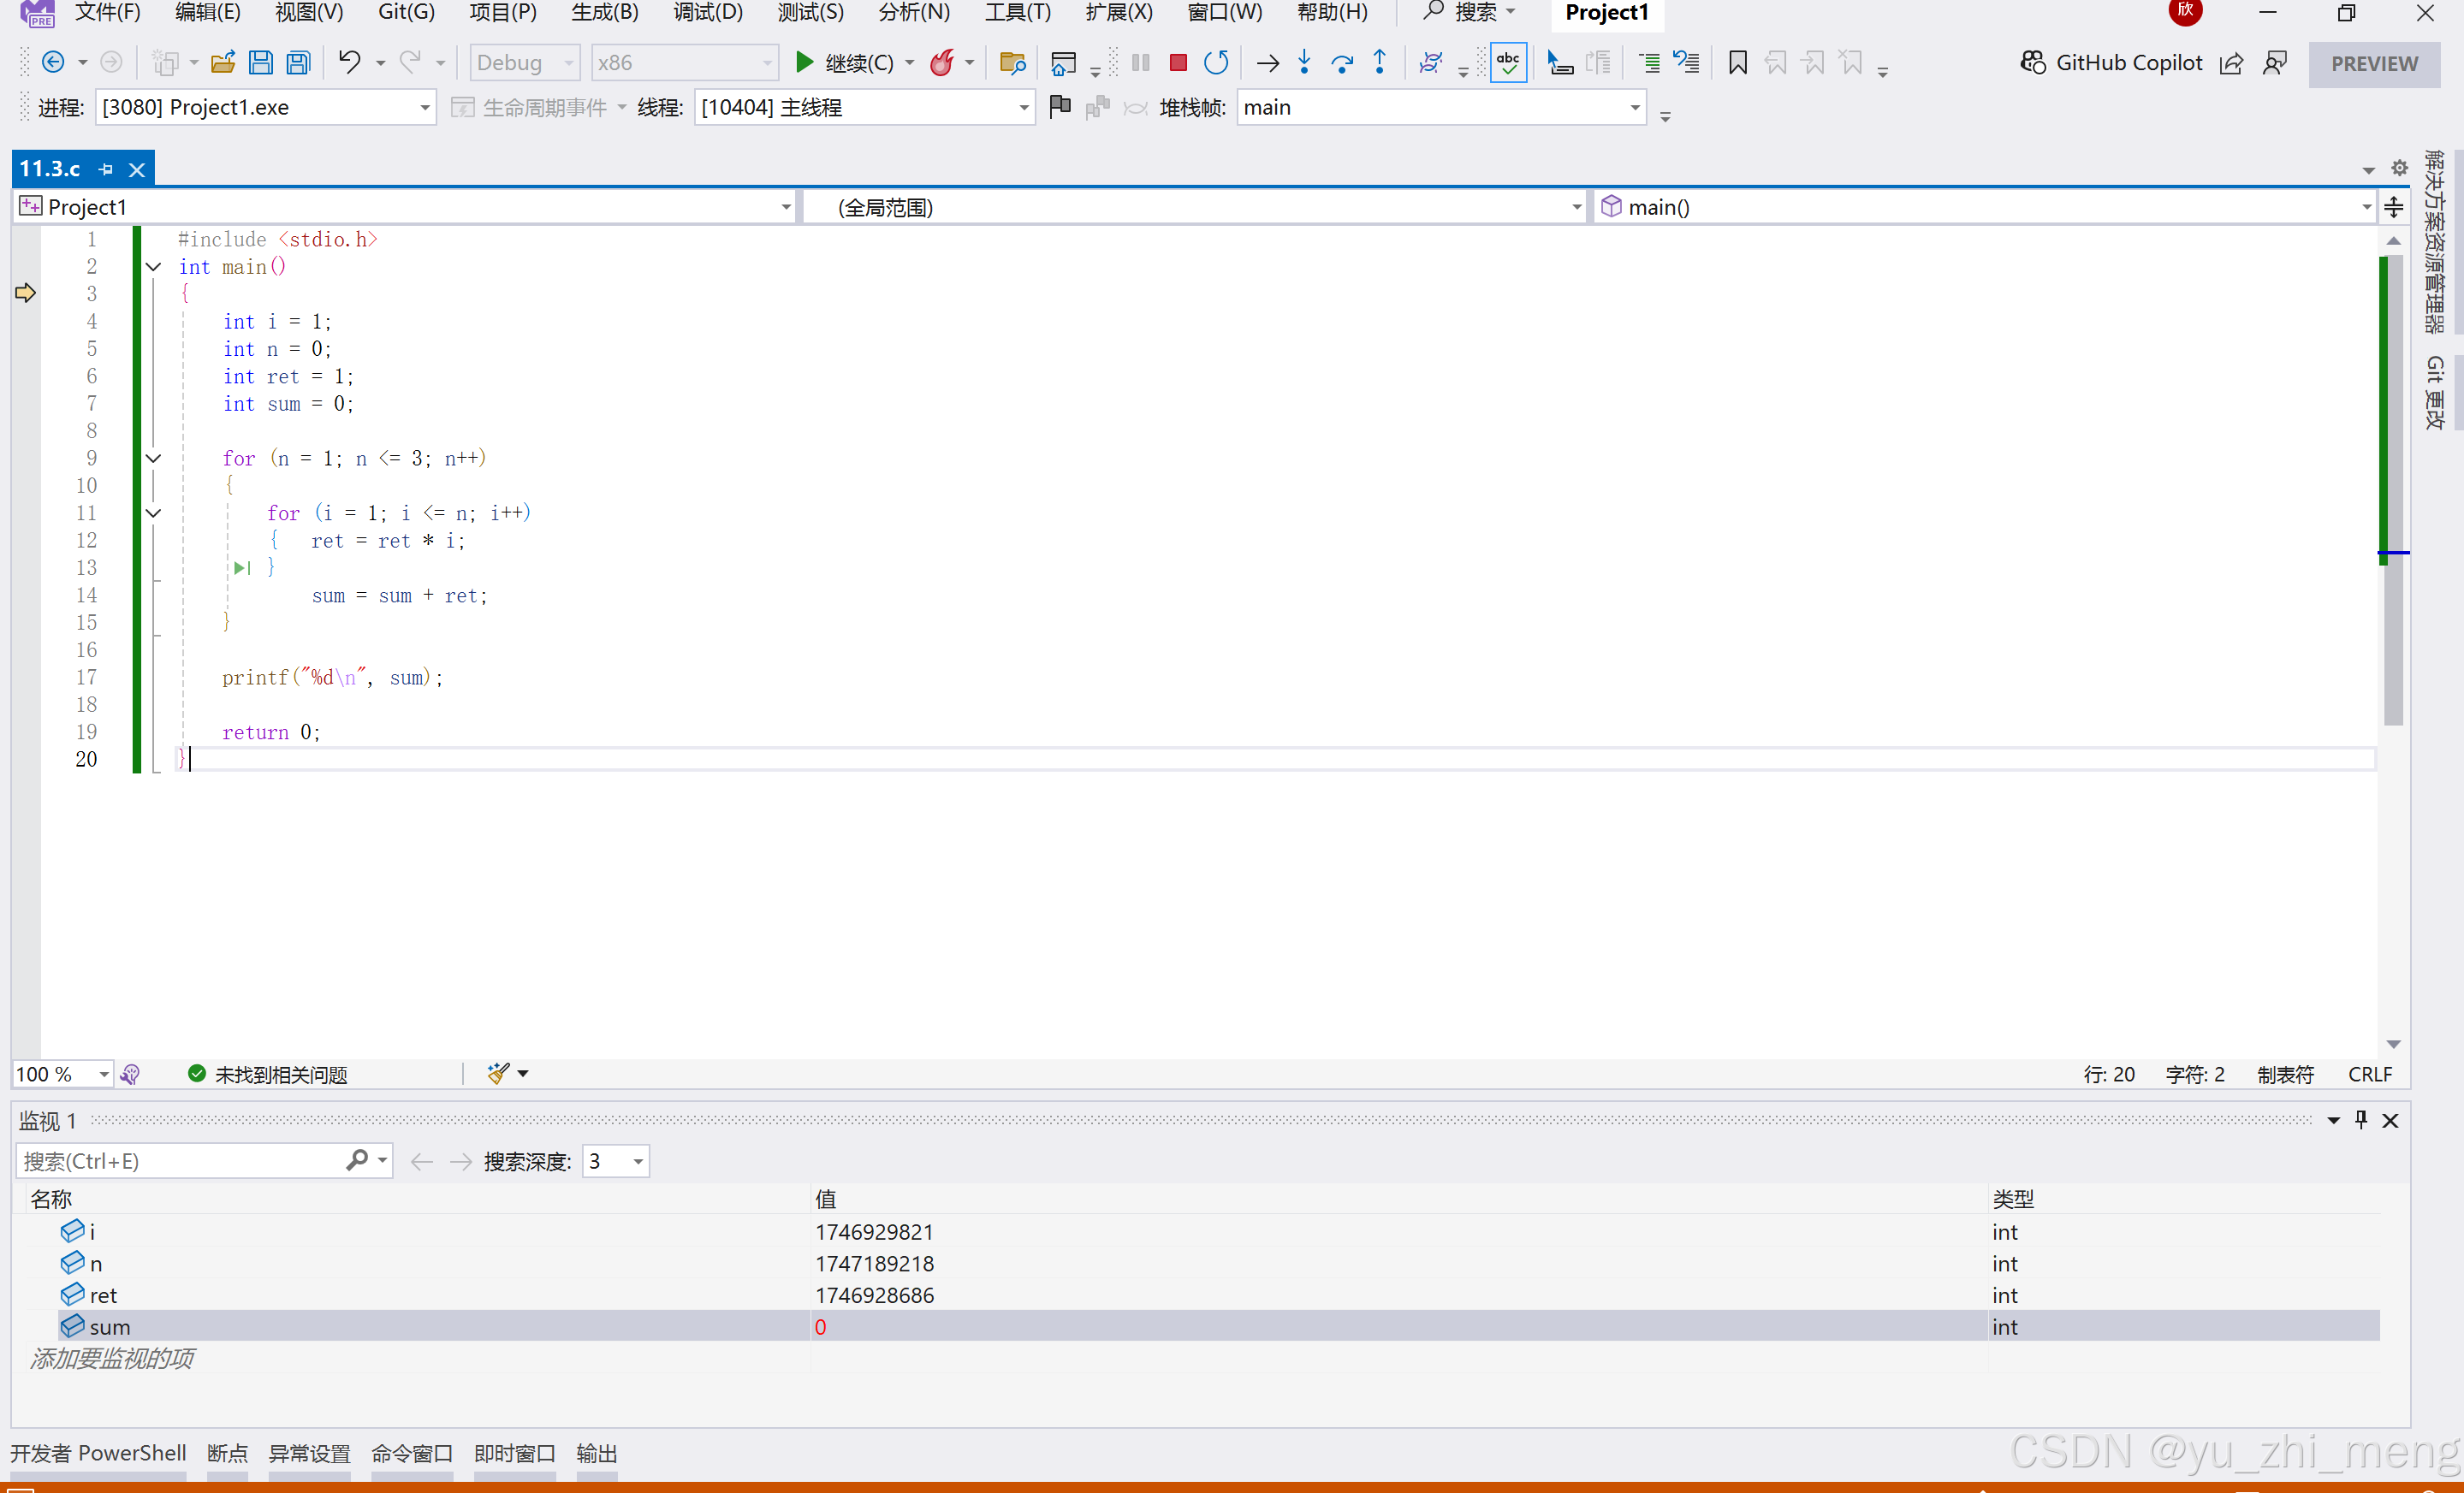Switch to the 断点 breakpoints tab
This screenshot has height=1493, width=2464.
pyautogui.click(x=227, y=1453)
